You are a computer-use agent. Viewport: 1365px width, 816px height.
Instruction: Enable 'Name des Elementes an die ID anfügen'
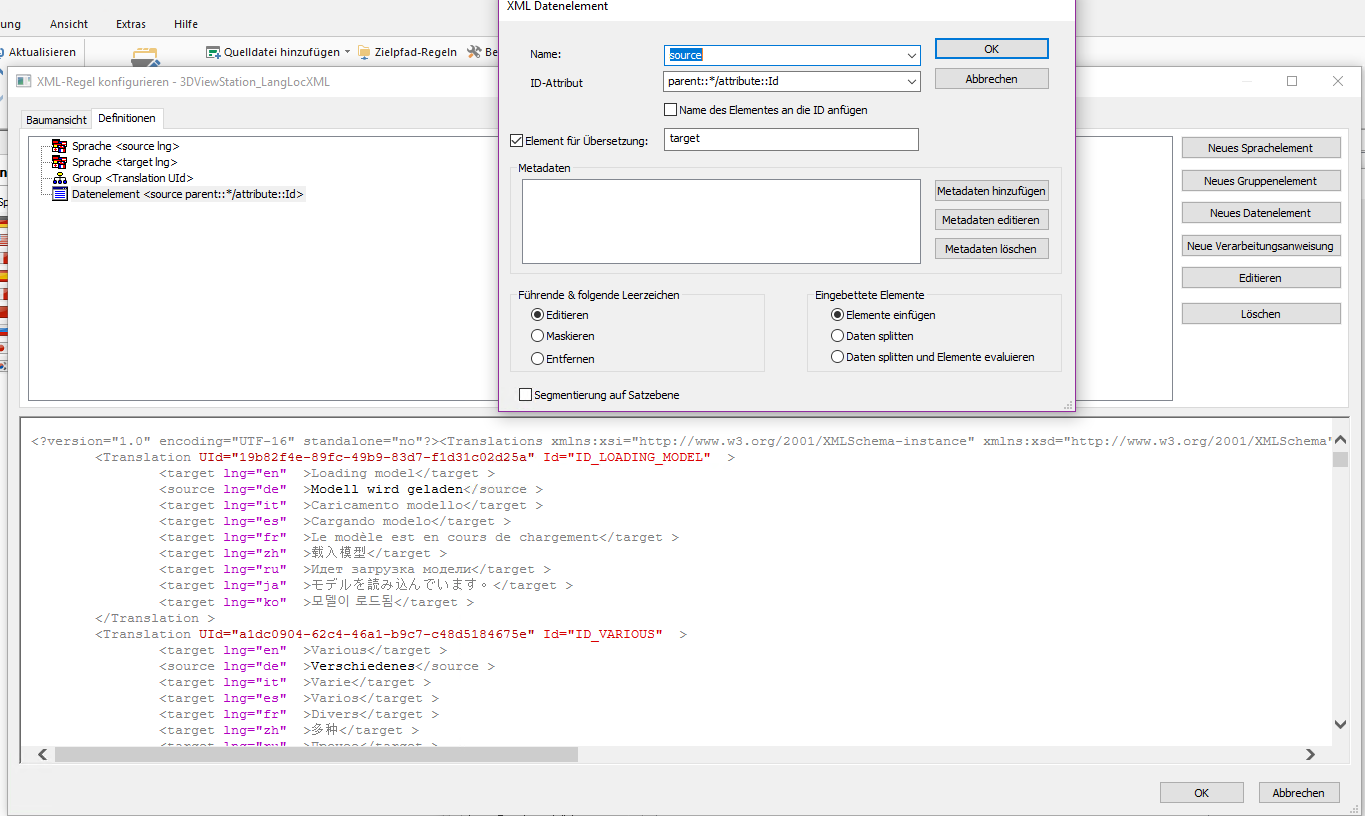click(x=671, y=110)
